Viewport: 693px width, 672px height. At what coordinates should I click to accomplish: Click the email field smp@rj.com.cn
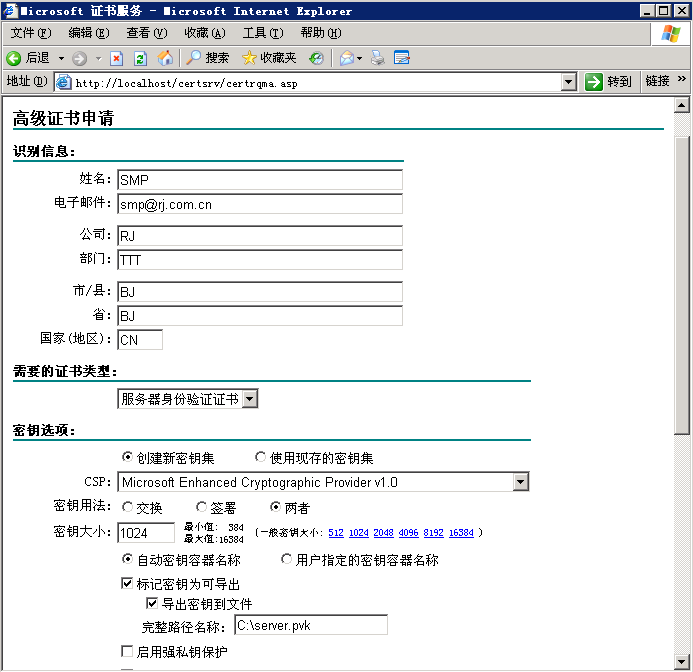[x=260, y=204]
